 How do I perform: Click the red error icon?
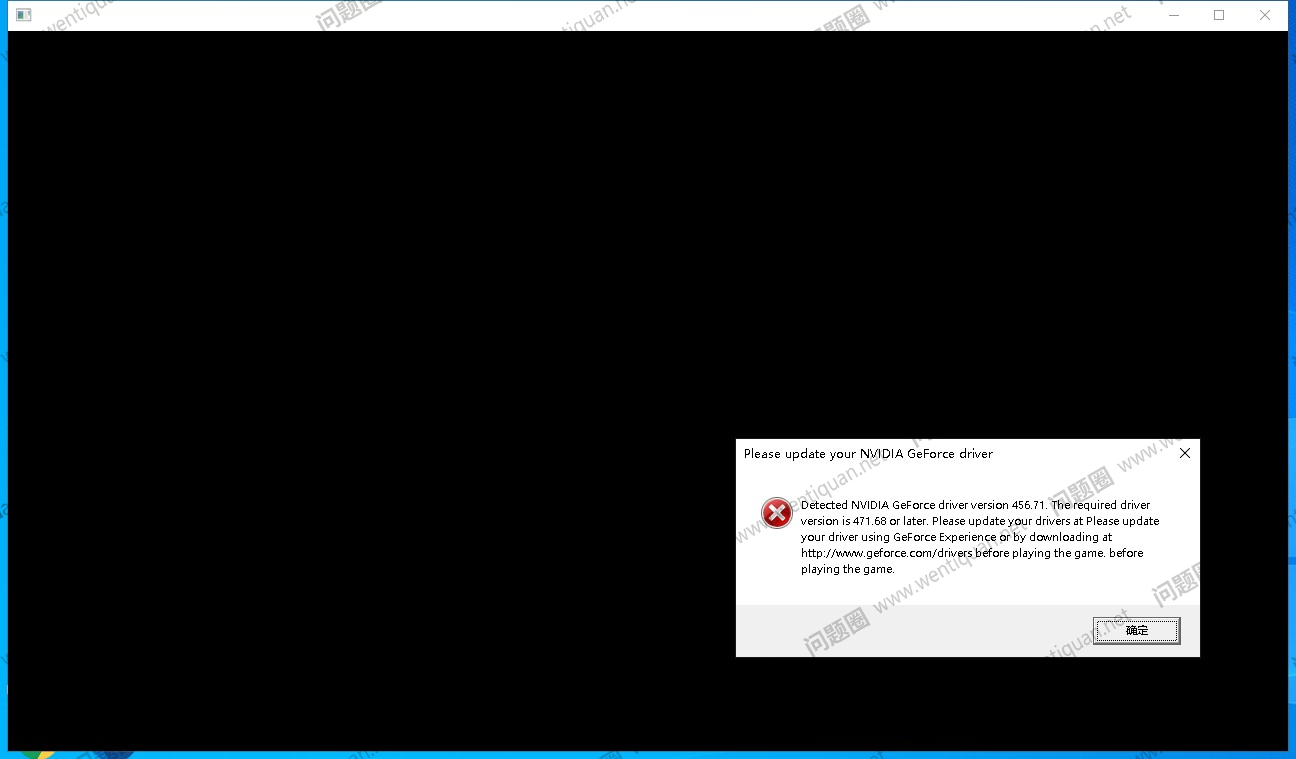coord(776,513)
